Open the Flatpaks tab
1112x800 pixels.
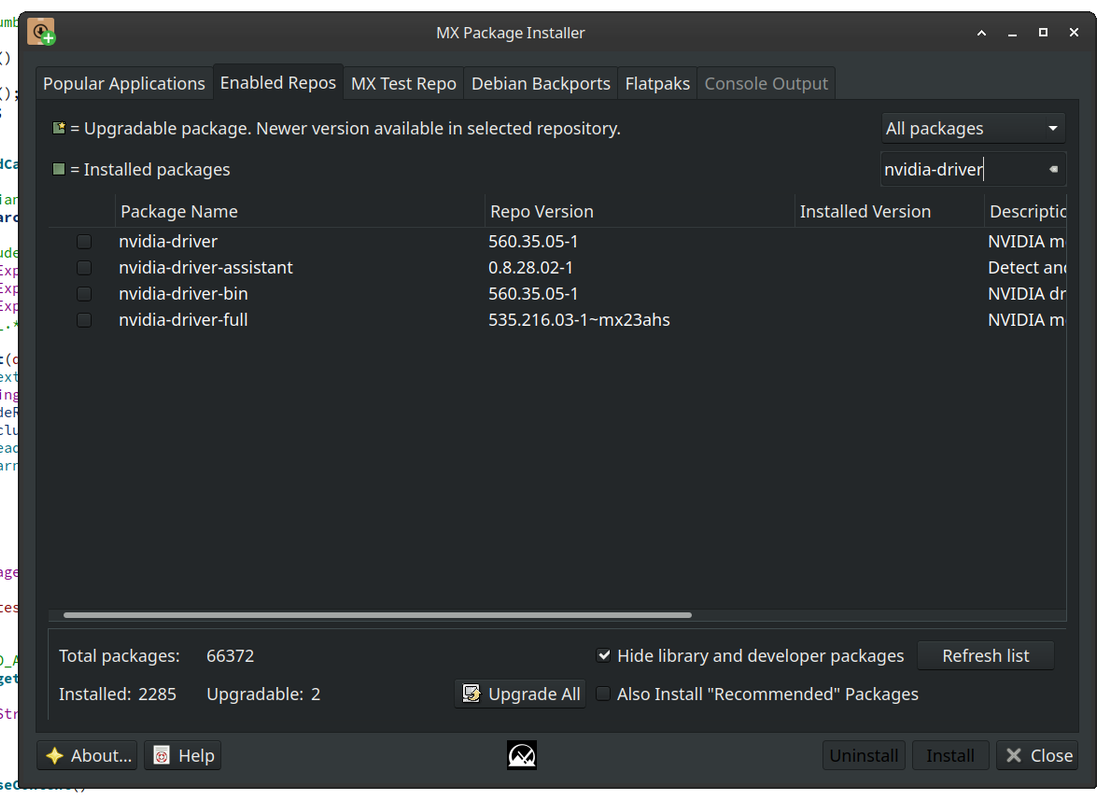(x=657, y=84)
